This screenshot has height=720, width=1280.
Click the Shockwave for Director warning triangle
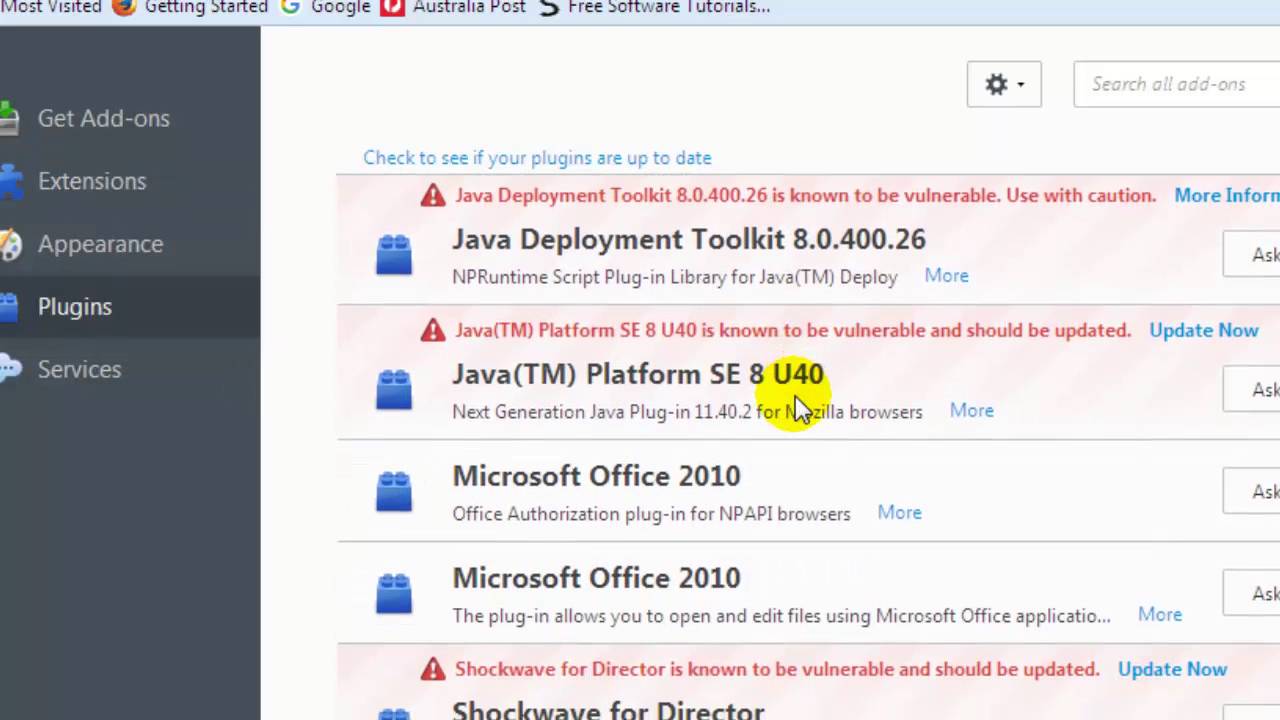433,669
